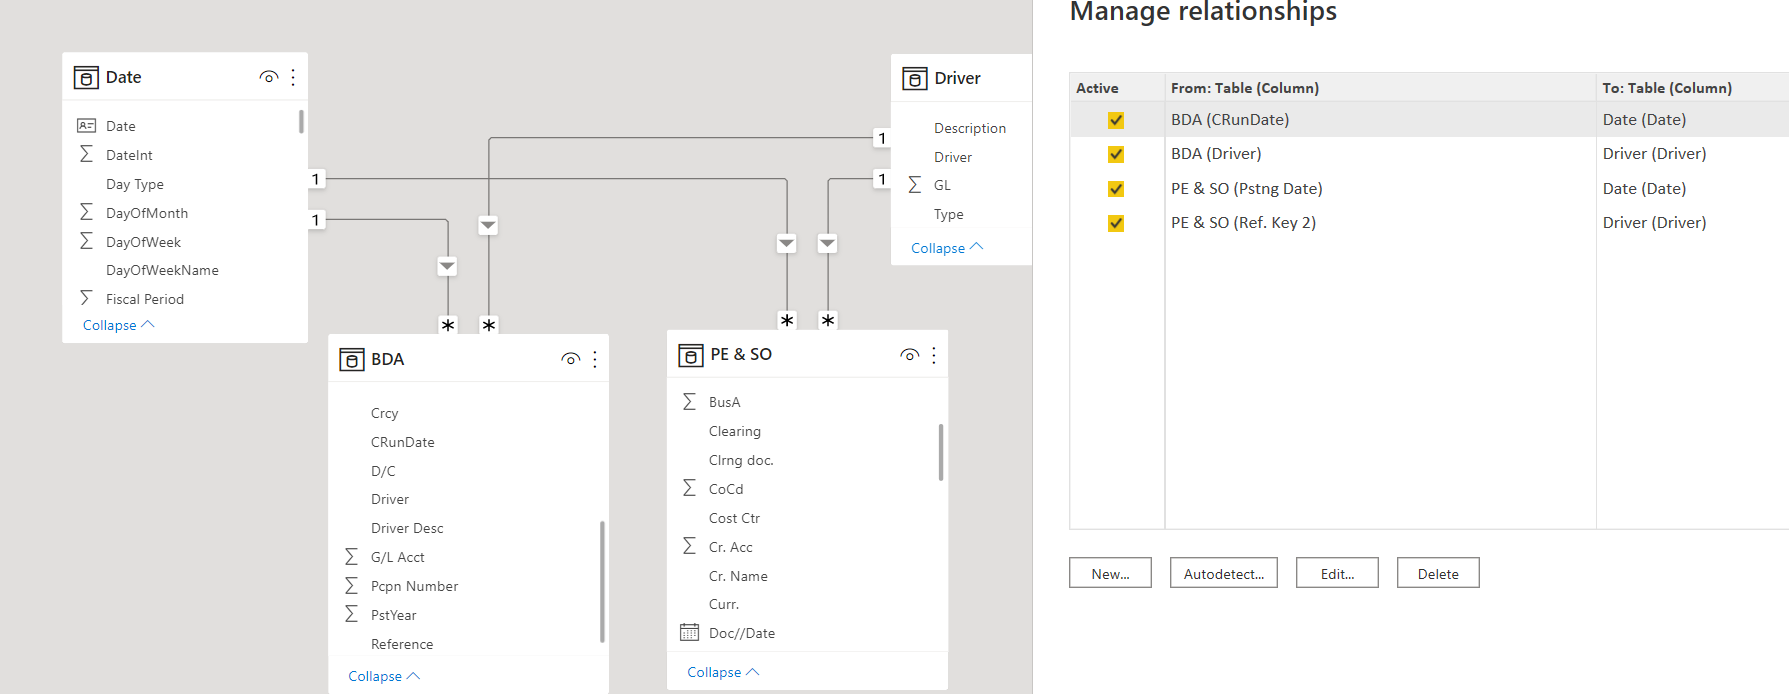Select CRunDate field in BDA table

(402, 442)
